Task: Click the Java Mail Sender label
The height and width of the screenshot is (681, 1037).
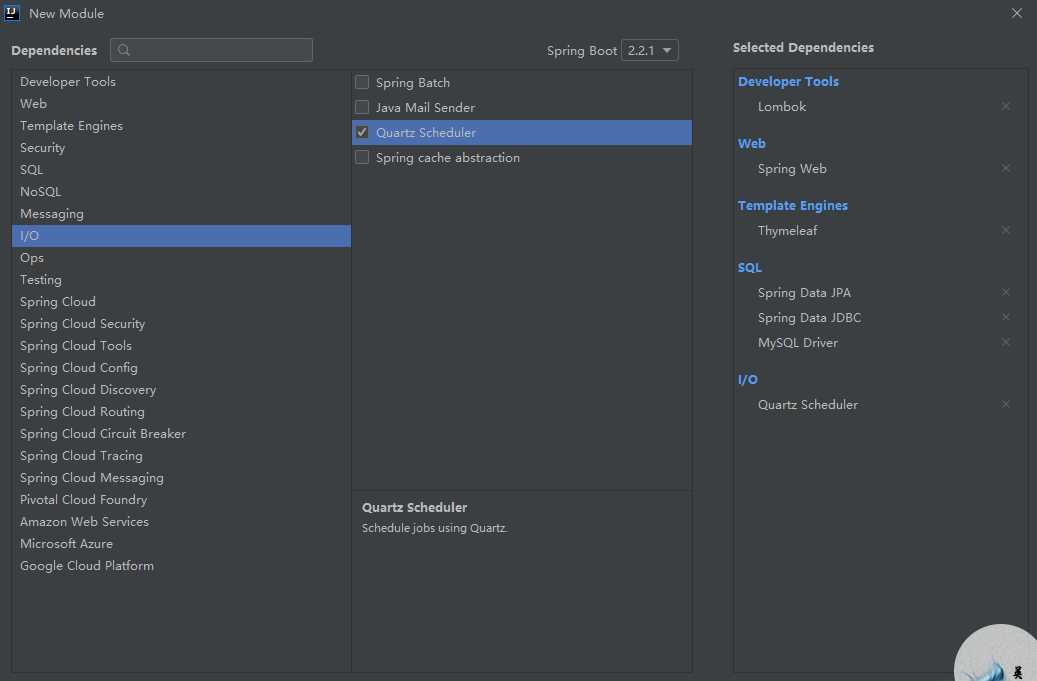Action: 425,107
